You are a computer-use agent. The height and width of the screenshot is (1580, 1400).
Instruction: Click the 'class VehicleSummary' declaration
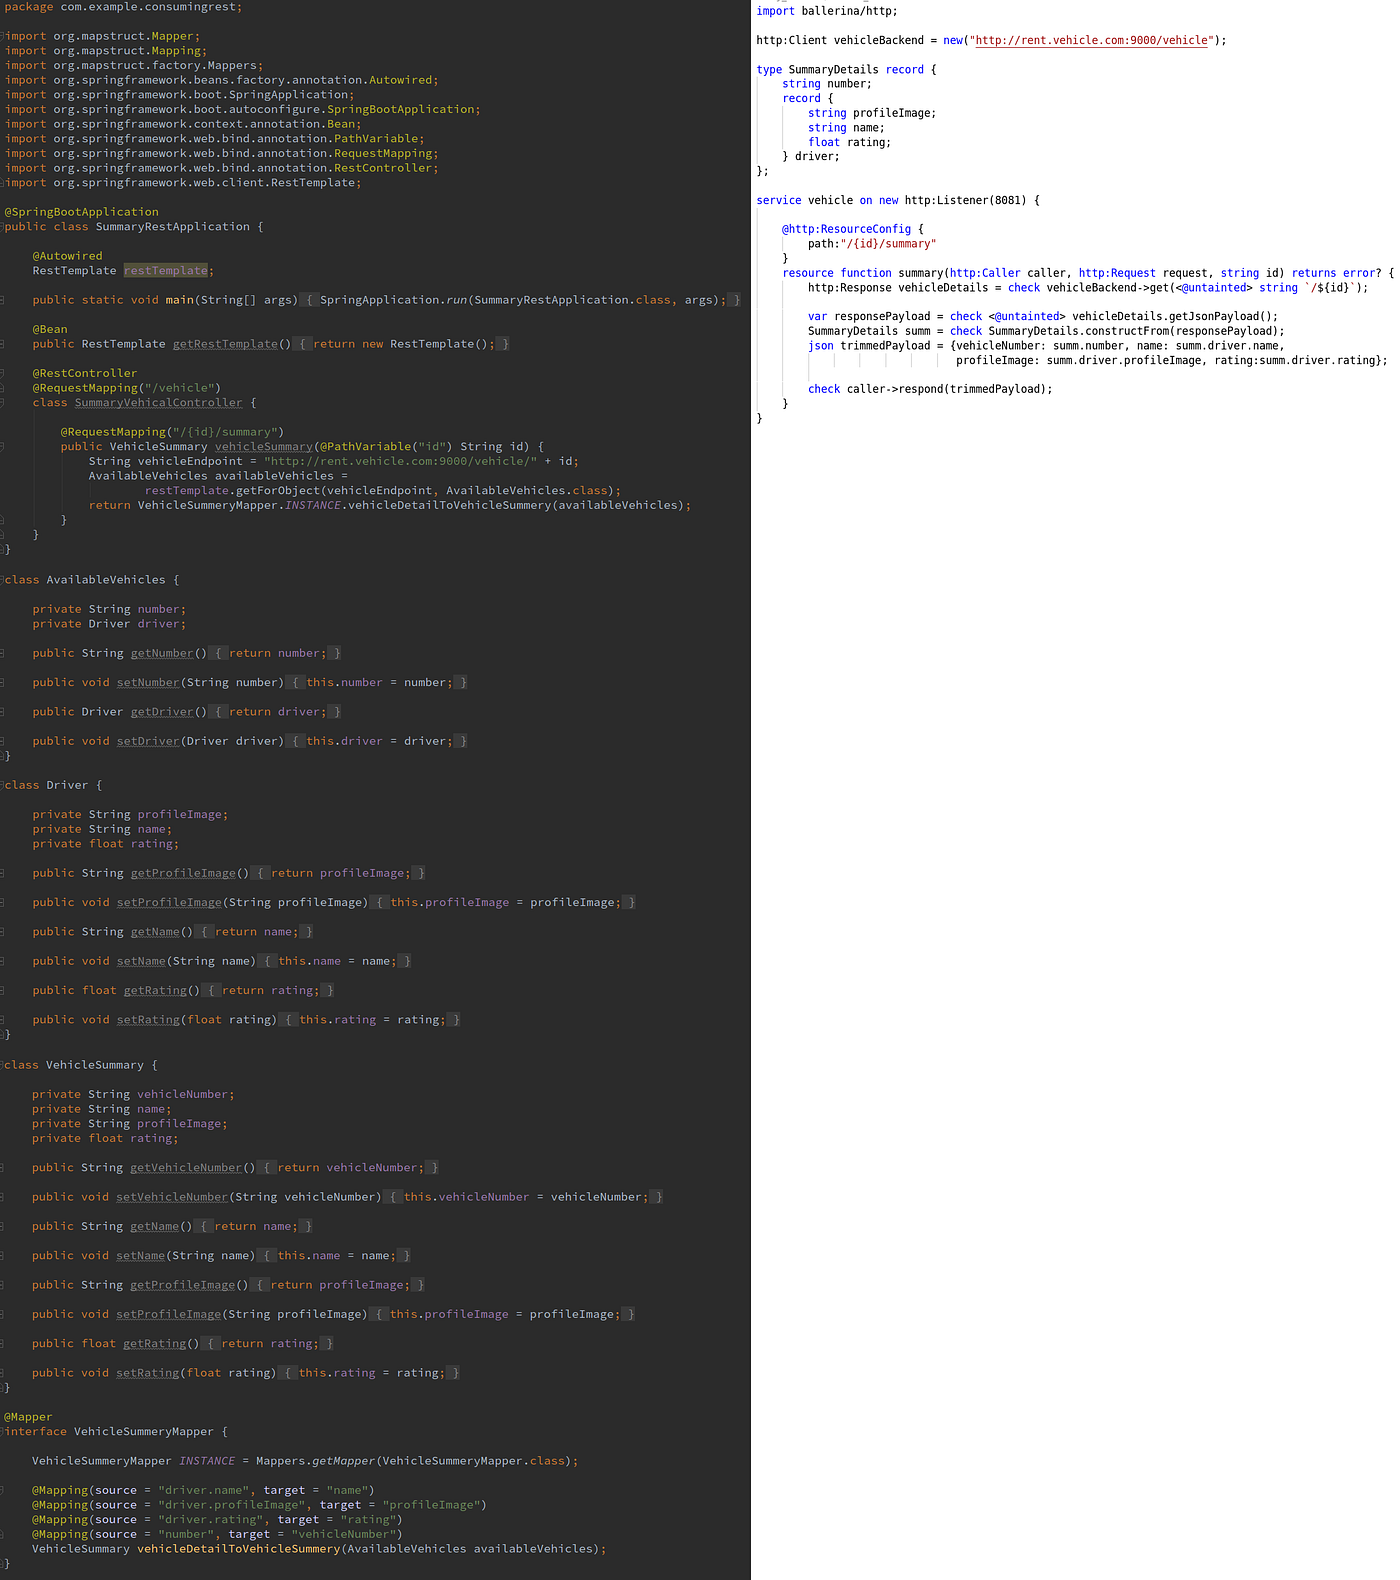pyautogui.click(x=81, y=1065)
